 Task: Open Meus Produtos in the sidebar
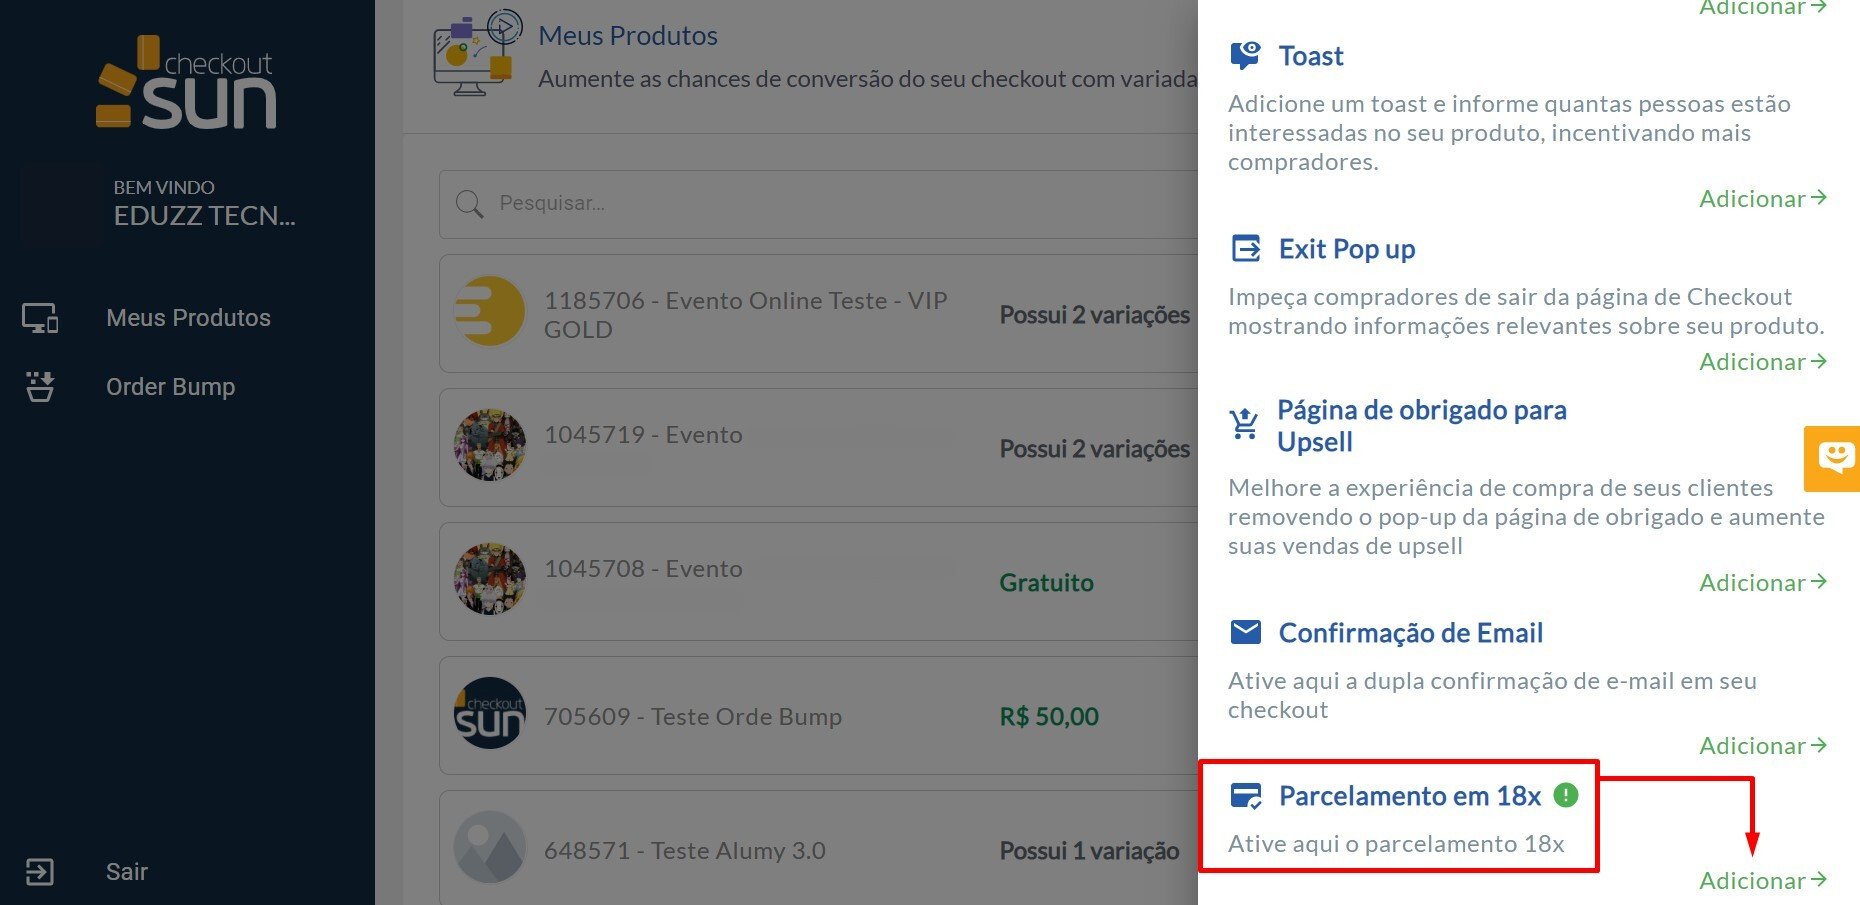(188, 318)
